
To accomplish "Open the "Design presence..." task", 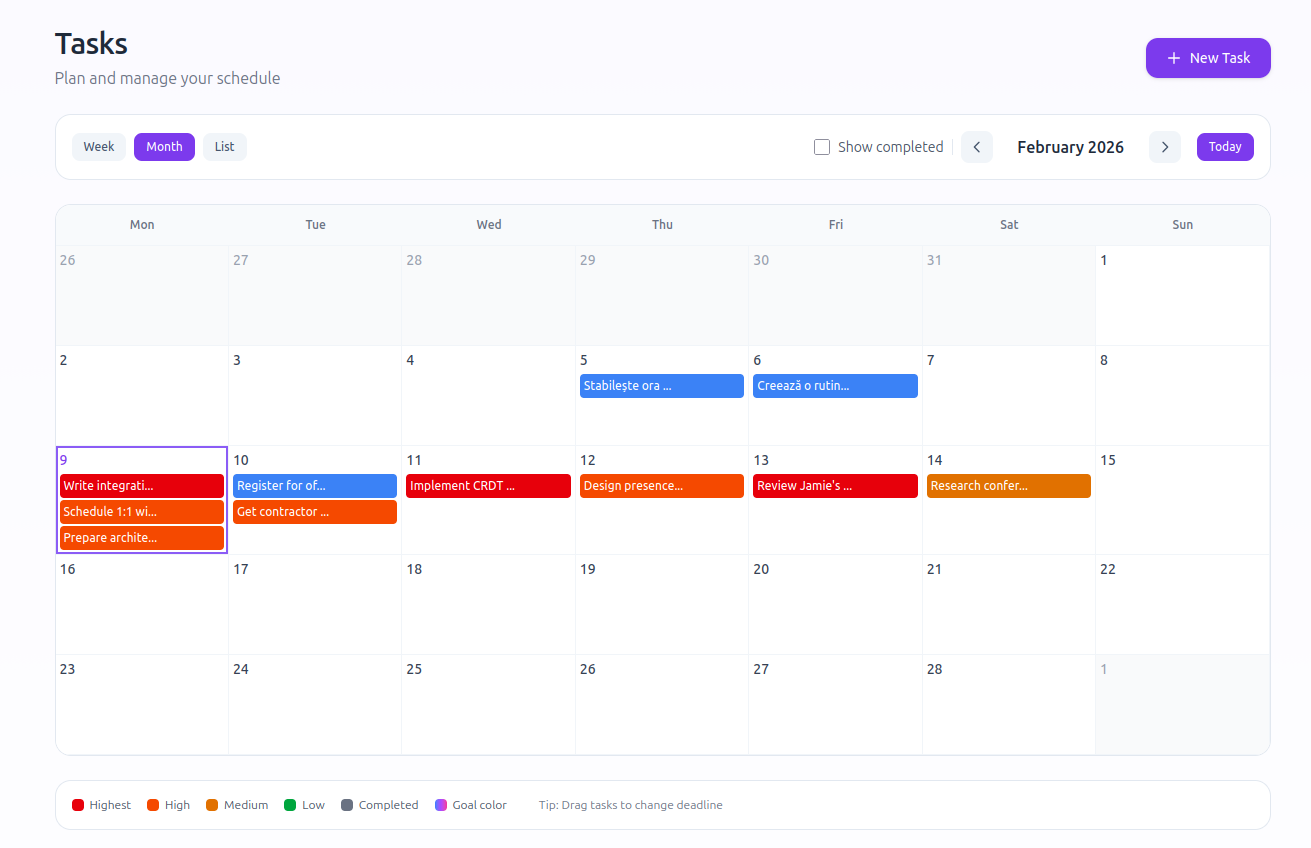I will click(x=662, y=486).
